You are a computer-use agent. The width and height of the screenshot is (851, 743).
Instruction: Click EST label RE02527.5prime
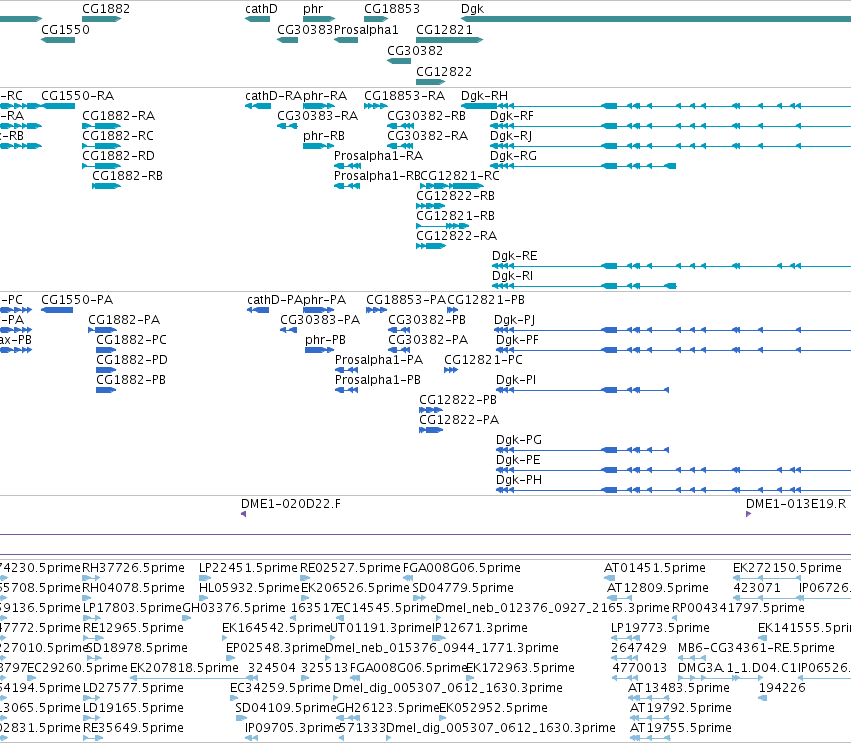click(x=351, y=568)
